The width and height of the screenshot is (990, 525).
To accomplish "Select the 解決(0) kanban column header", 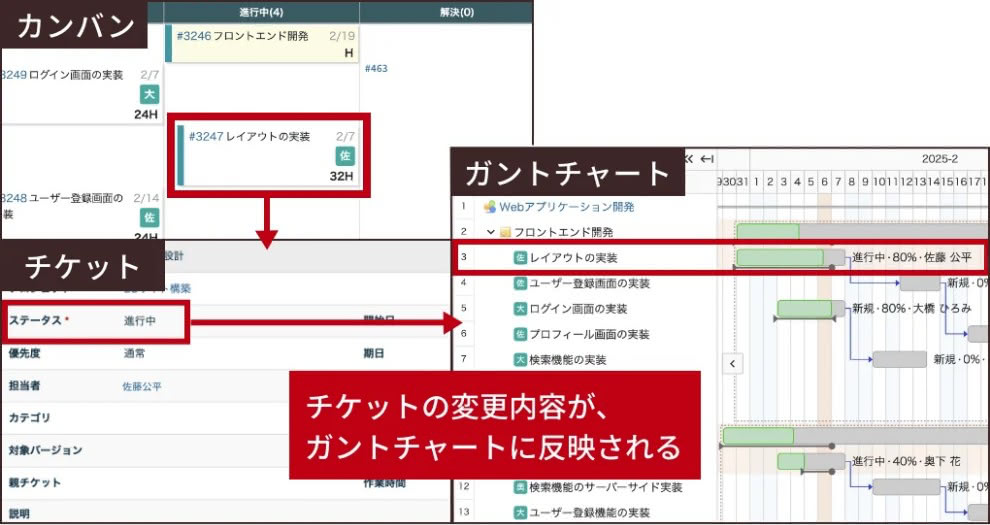I will [455, 12].
